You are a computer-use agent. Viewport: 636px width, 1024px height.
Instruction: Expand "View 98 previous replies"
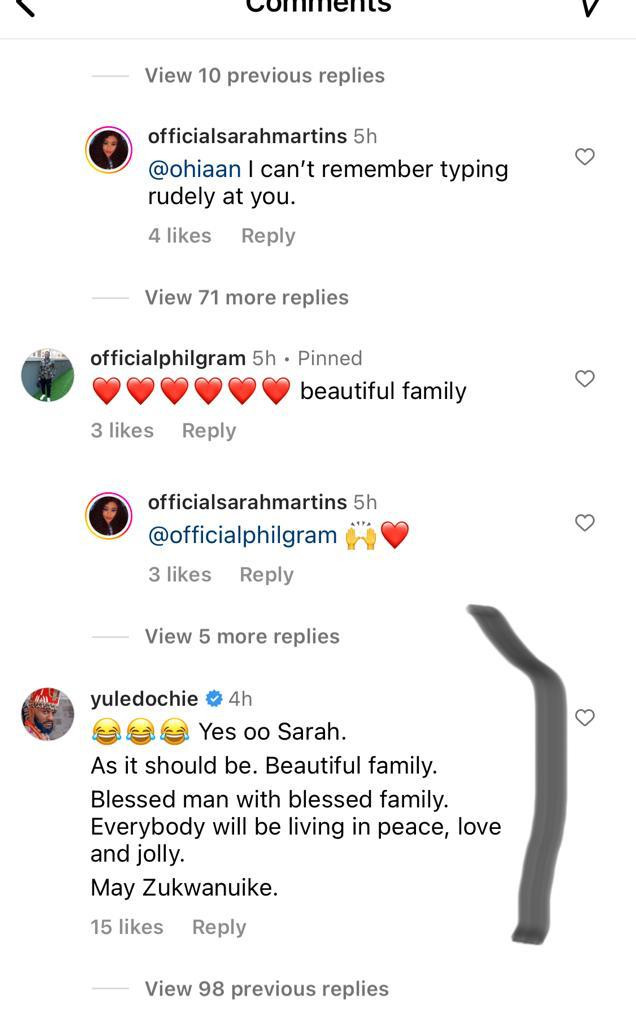point(266,989)
